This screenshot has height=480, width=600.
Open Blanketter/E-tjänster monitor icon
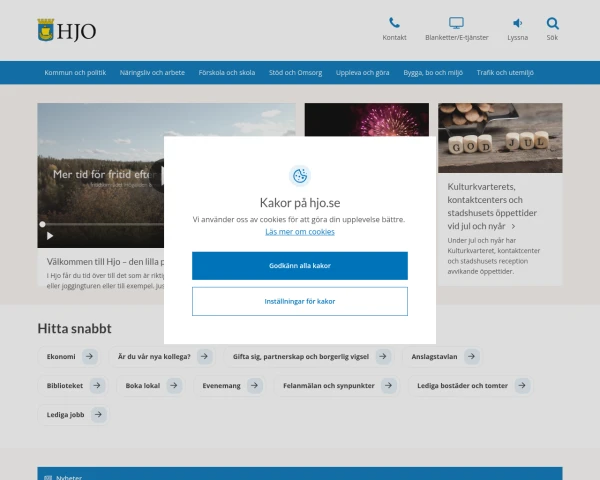tap(456, 23)
